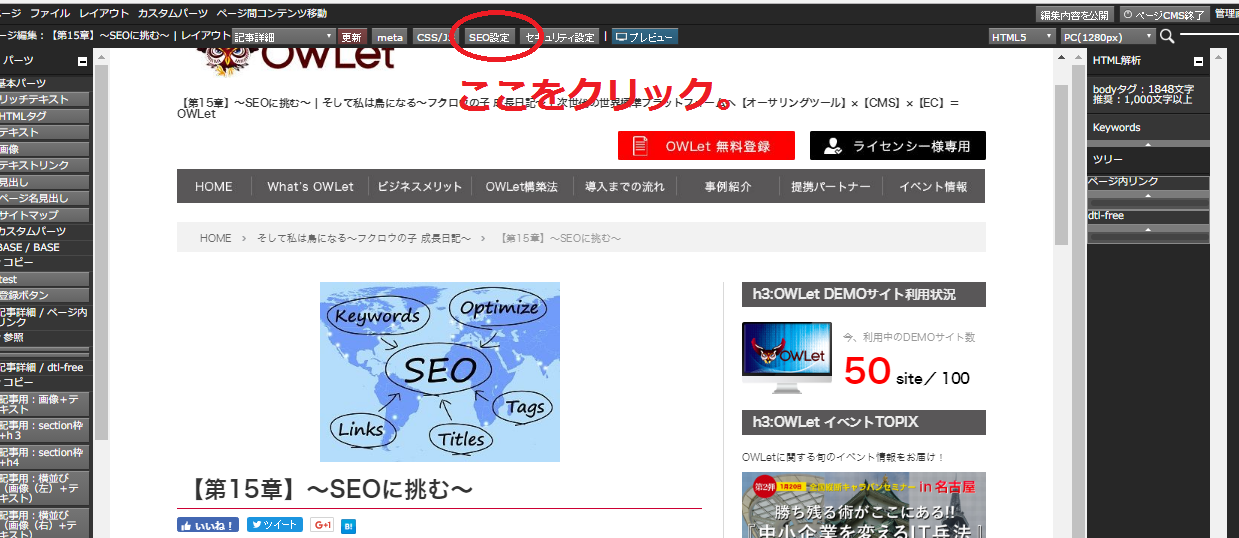Select 記事用:section枠+h3 part
1239x538 pixels.
44,431
